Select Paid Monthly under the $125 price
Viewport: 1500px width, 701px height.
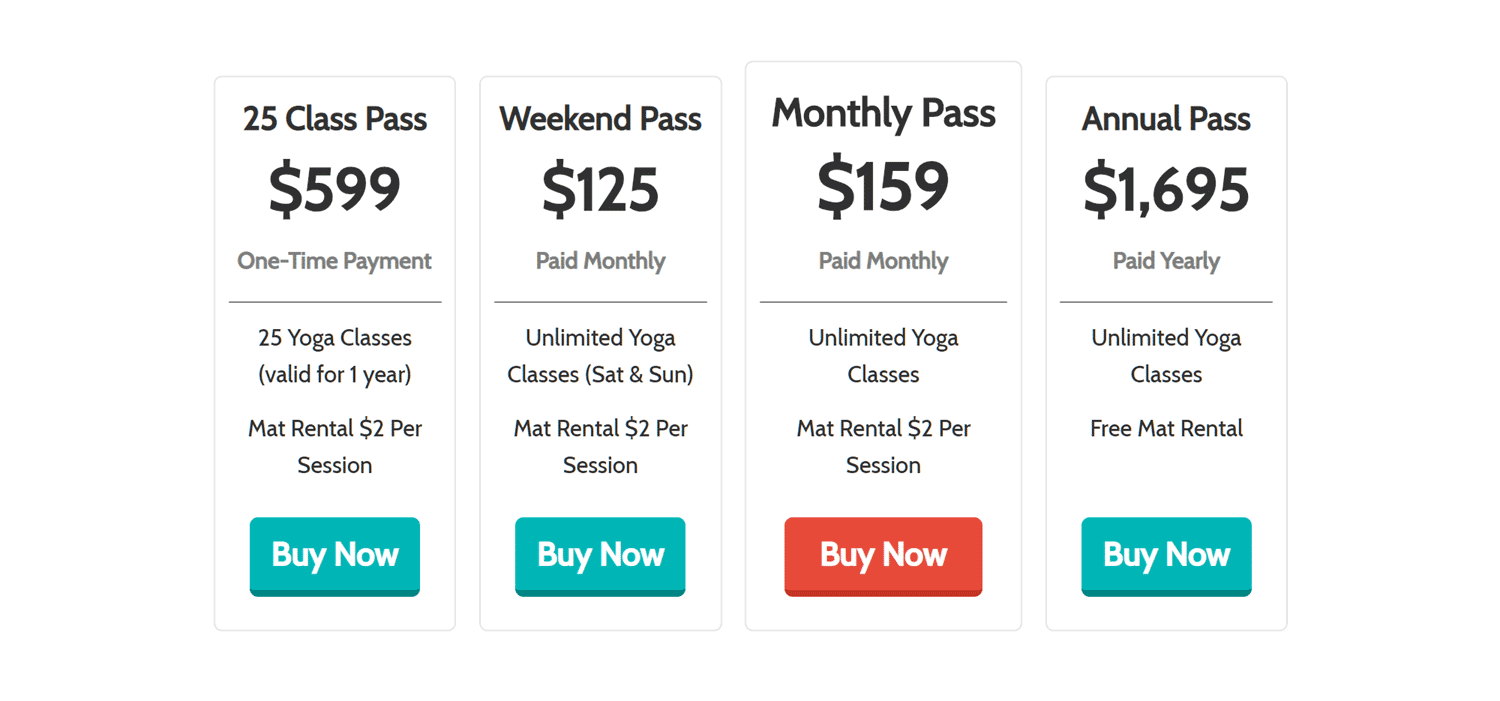coord(600,261)
